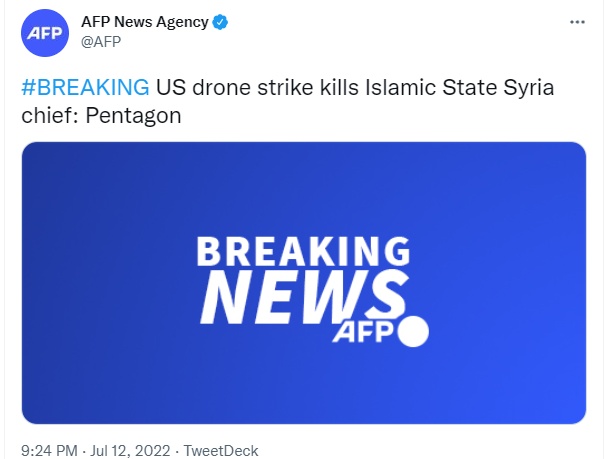Image resolution: width=606 pixels, height=459 pixels.
Task: Open the TweetDeck source label
Action: click(x=221, y=450)
